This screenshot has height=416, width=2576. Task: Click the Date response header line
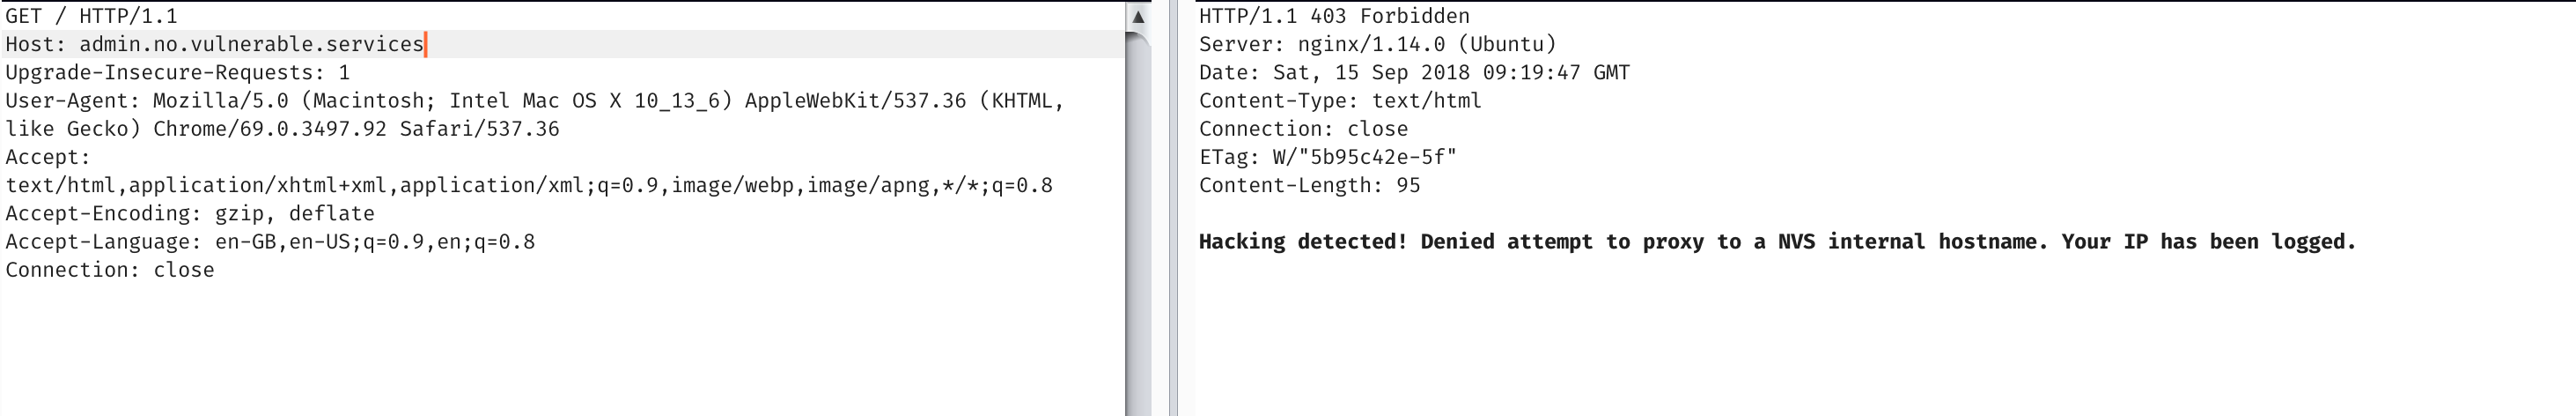pyautogui.click(x=1414, y=72)
